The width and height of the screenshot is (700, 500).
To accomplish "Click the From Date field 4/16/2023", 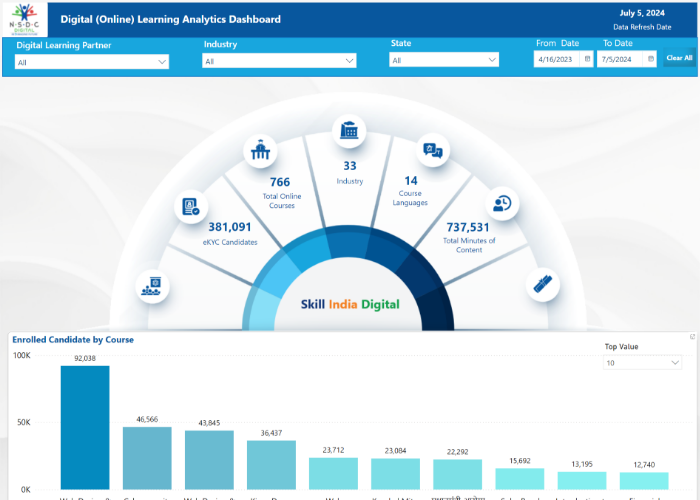I will point(563,59).
